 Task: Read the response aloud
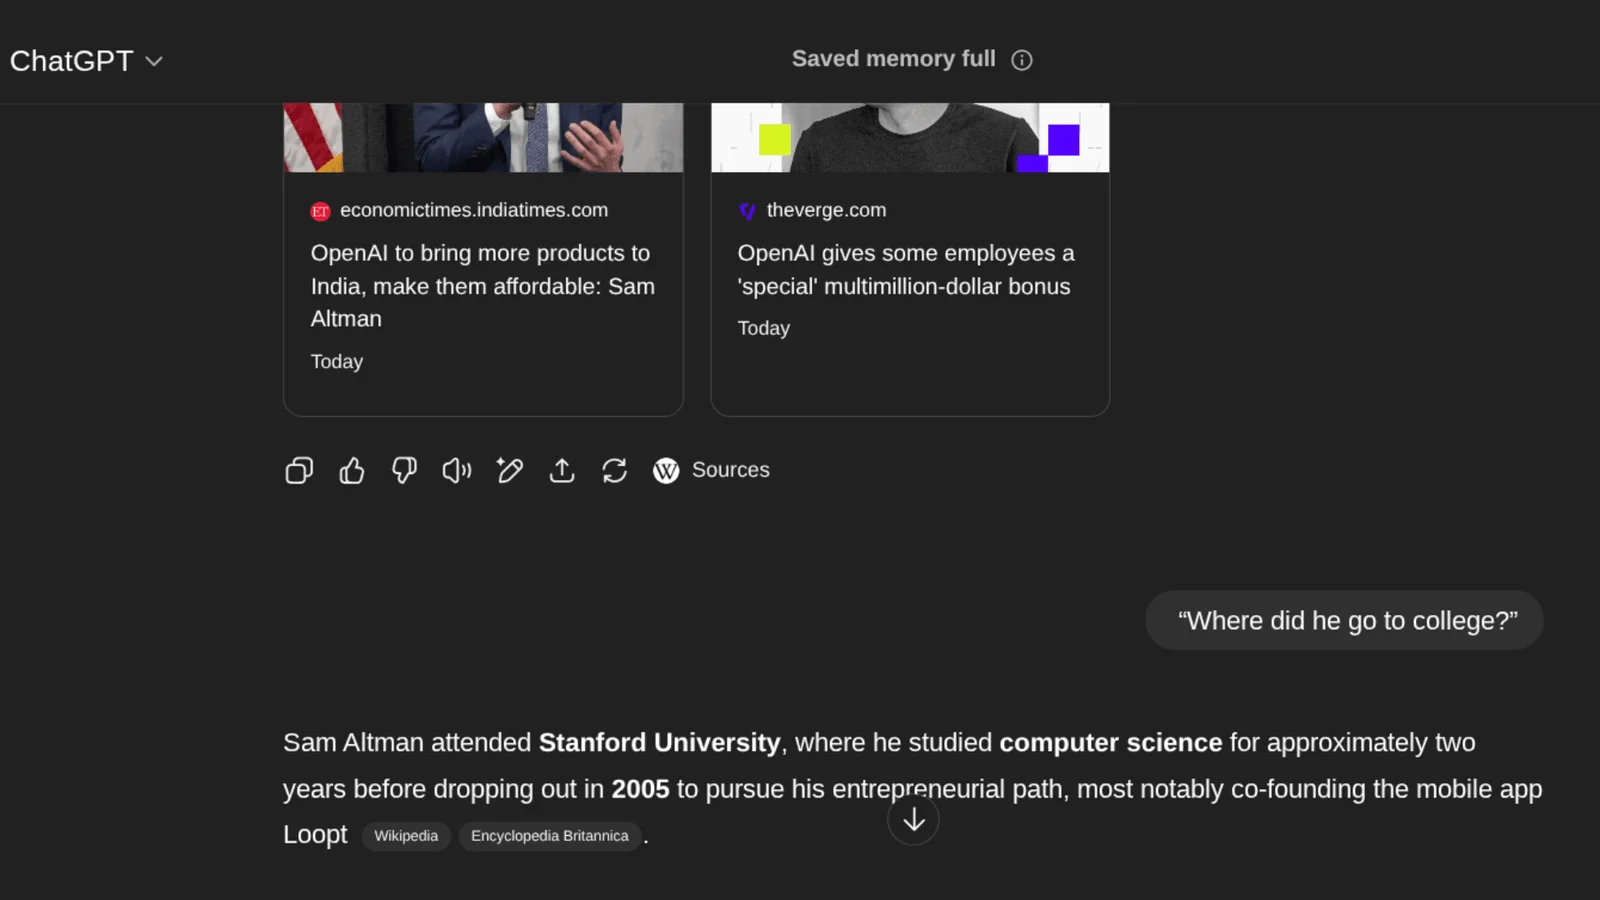pyautogui.click(x=456, y=470)
